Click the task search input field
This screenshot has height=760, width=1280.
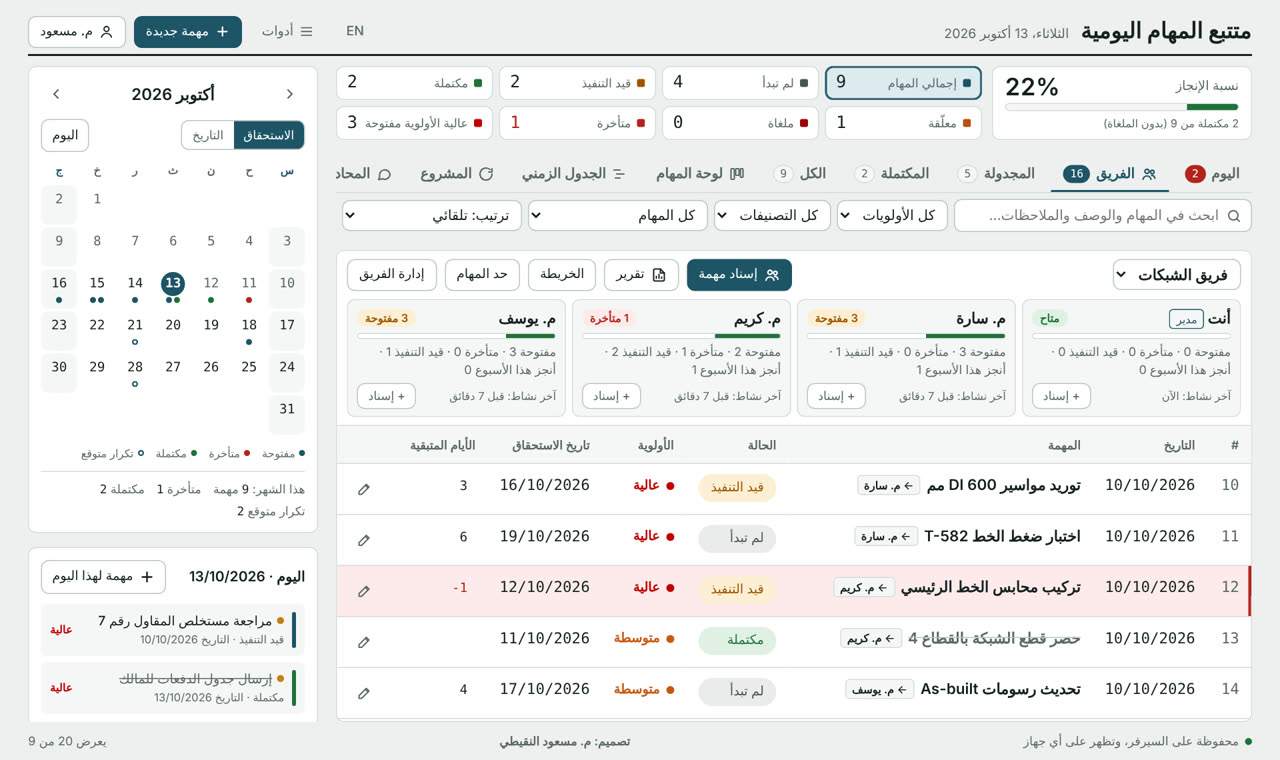coord(1102,216)
